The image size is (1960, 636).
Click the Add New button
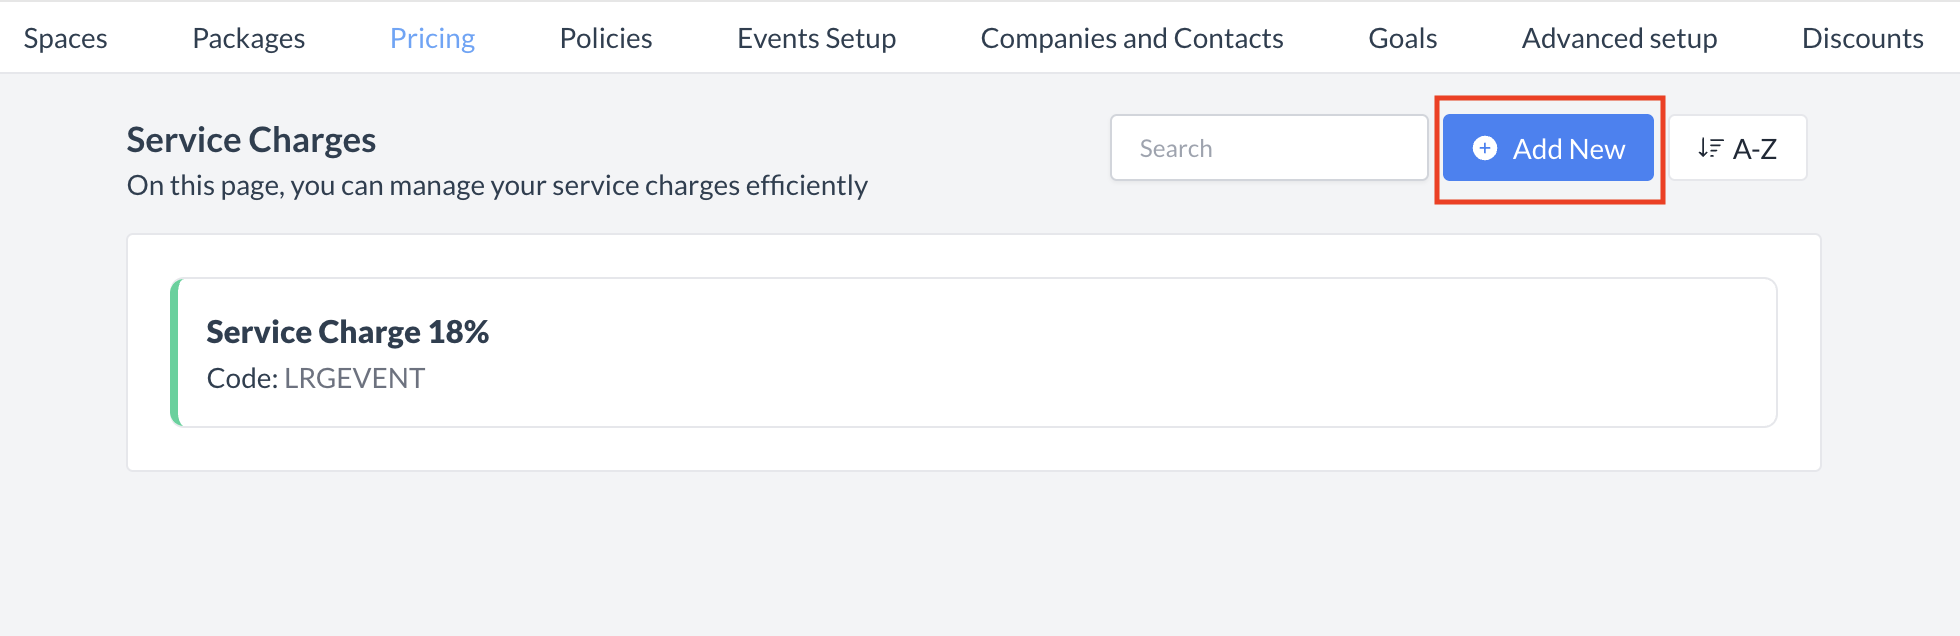pos(1548,148)
